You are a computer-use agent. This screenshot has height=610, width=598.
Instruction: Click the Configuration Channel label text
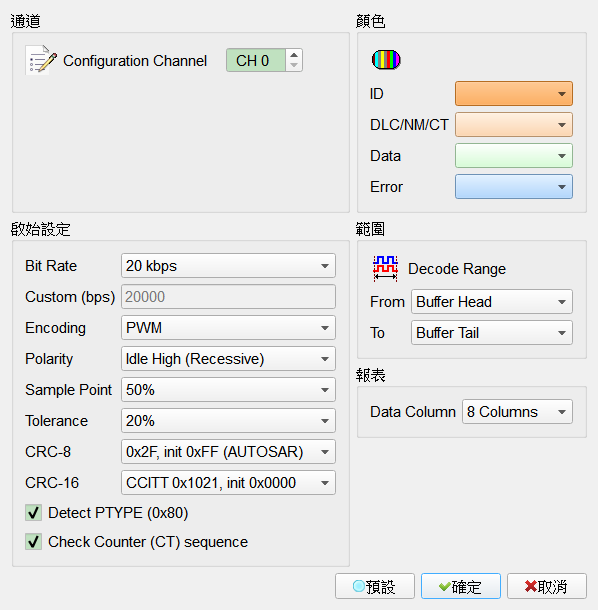pos(135,61)
